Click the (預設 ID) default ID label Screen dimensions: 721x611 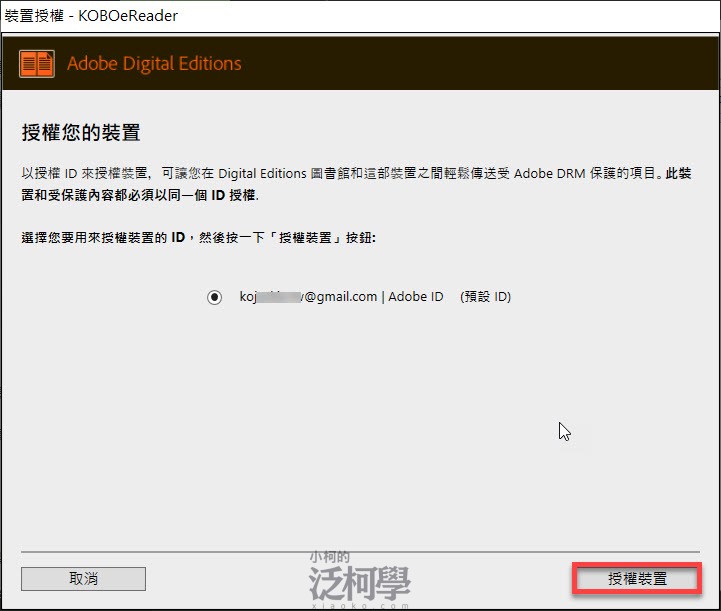click(486, 297)
